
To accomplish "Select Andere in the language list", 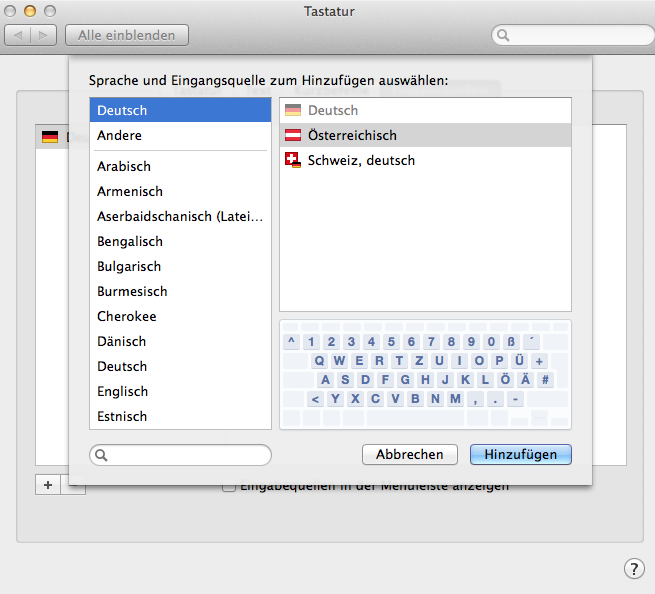I will click(x=180, y=135).
